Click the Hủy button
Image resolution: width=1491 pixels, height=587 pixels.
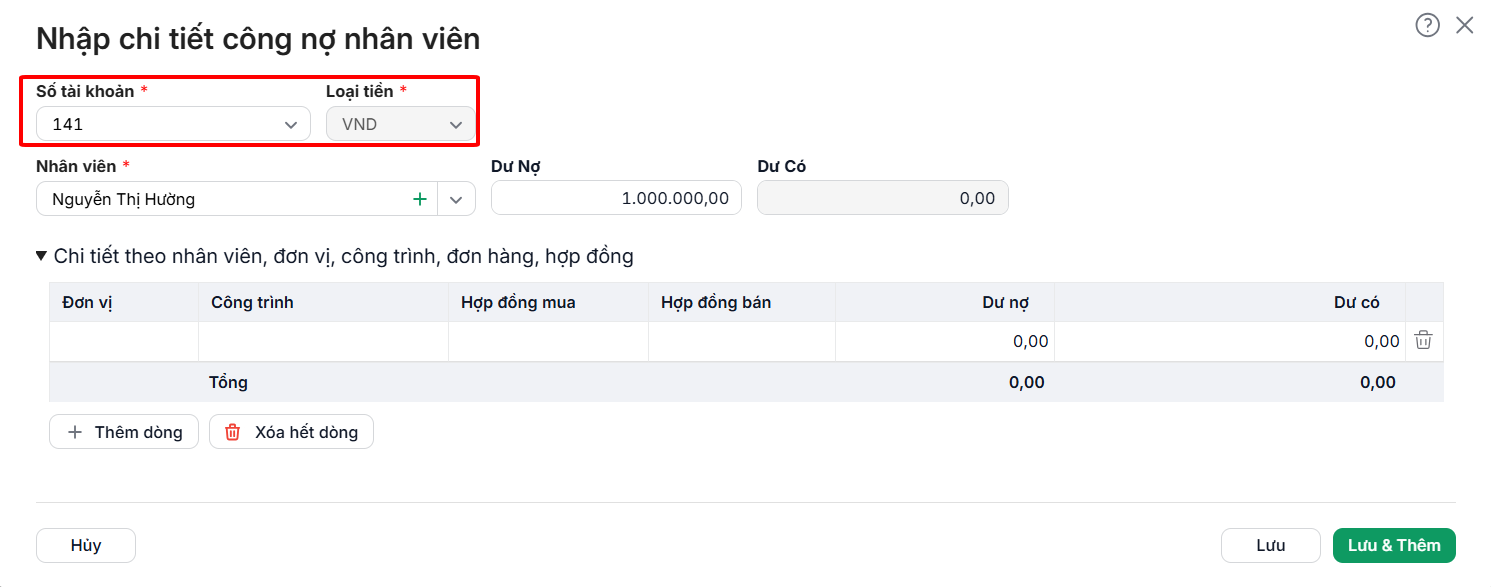[x=86, y=545]
